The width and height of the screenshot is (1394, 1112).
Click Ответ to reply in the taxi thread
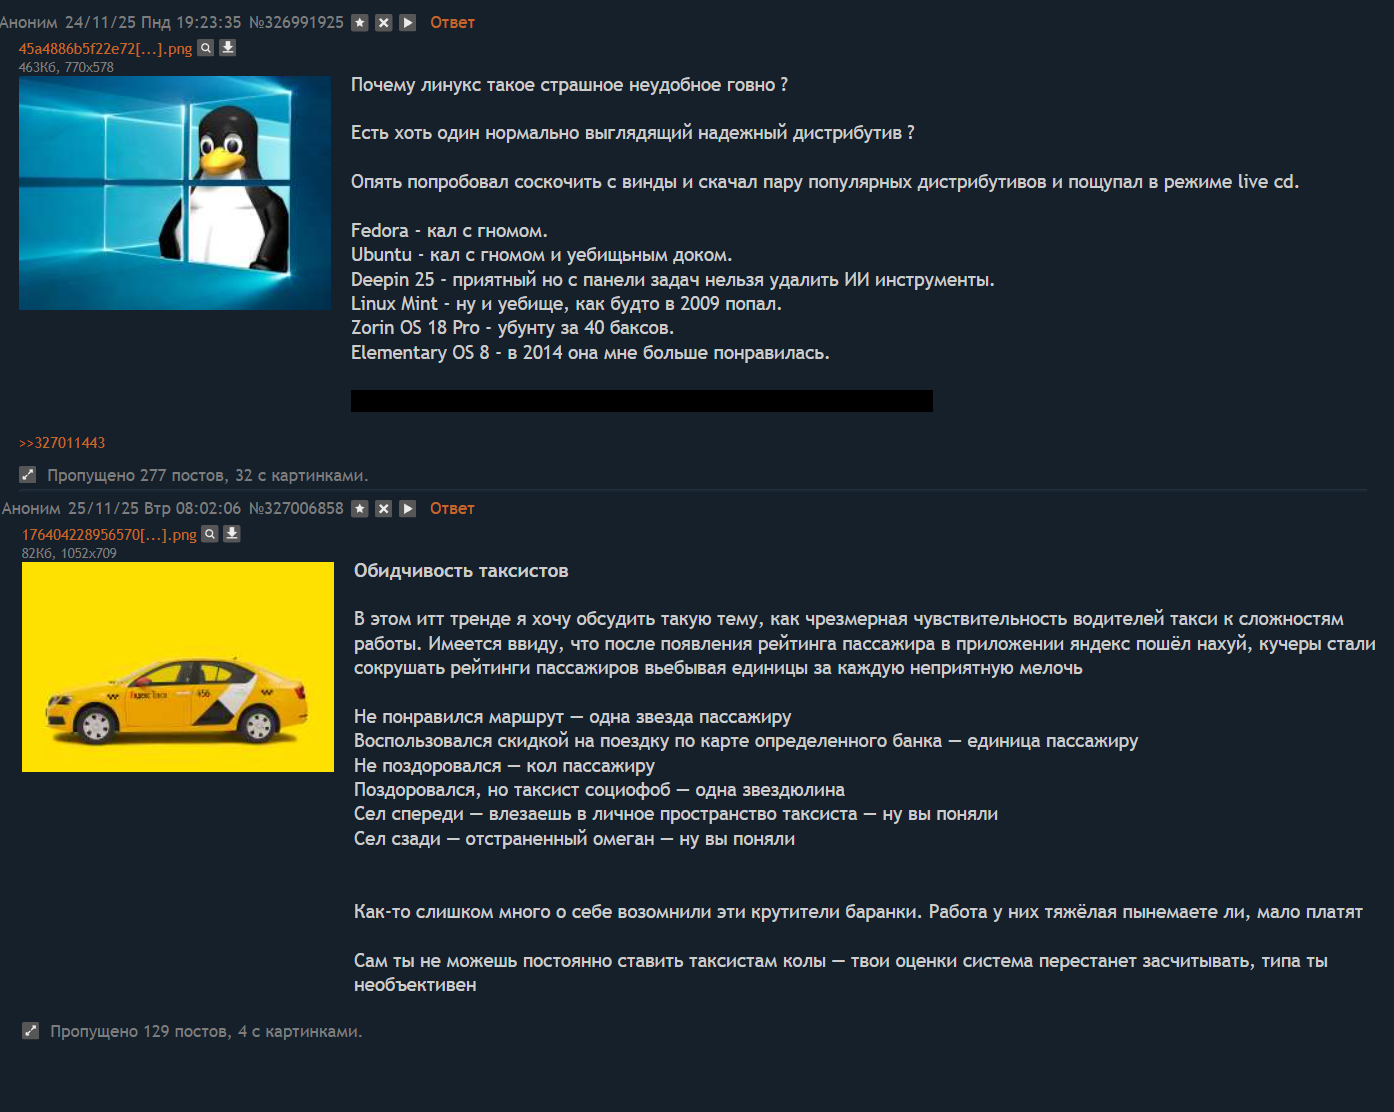pos(452,508)
